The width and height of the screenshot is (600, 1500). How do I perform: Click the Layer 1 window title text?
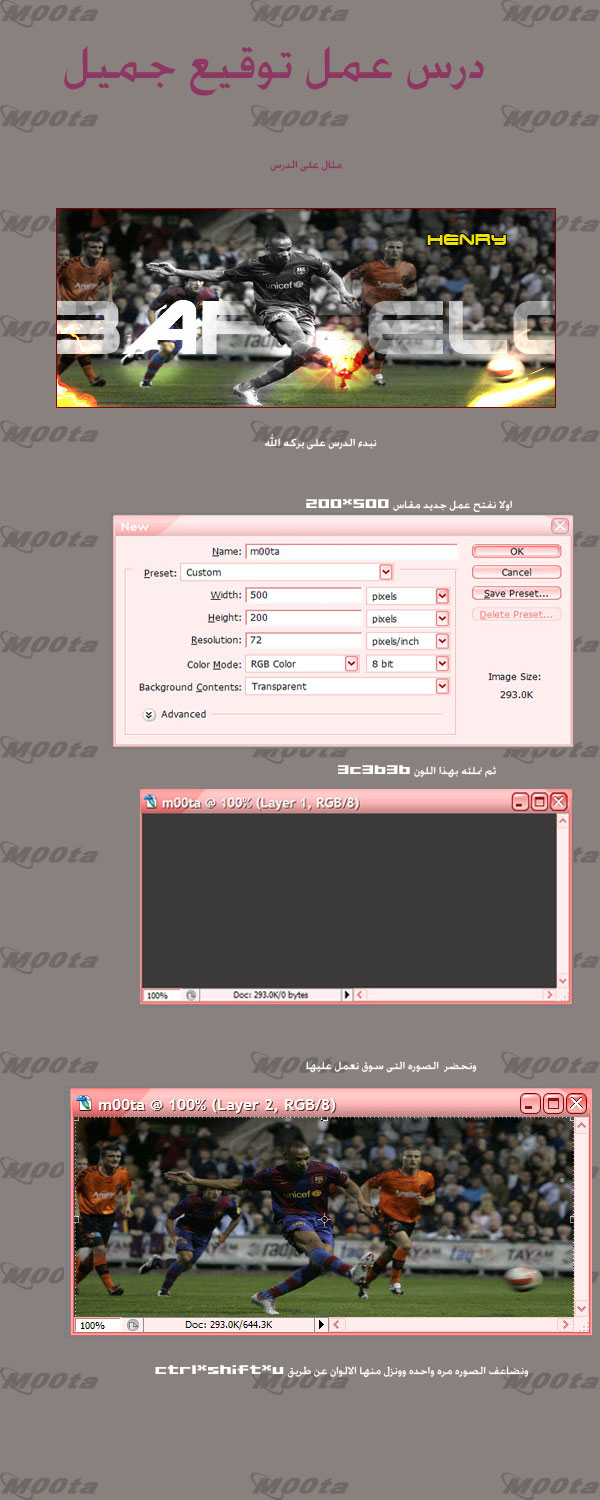[262, 802]
